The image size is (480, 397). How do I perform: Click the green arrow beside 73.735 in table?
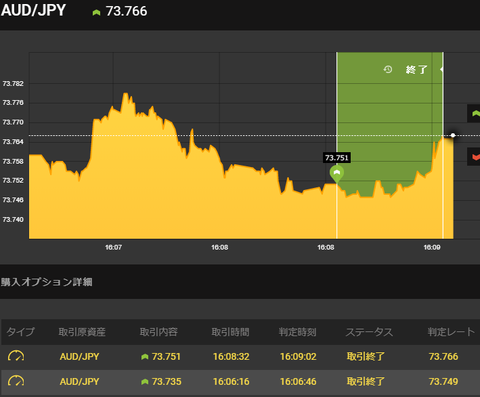pyautogui.click(x=144, y=382)
